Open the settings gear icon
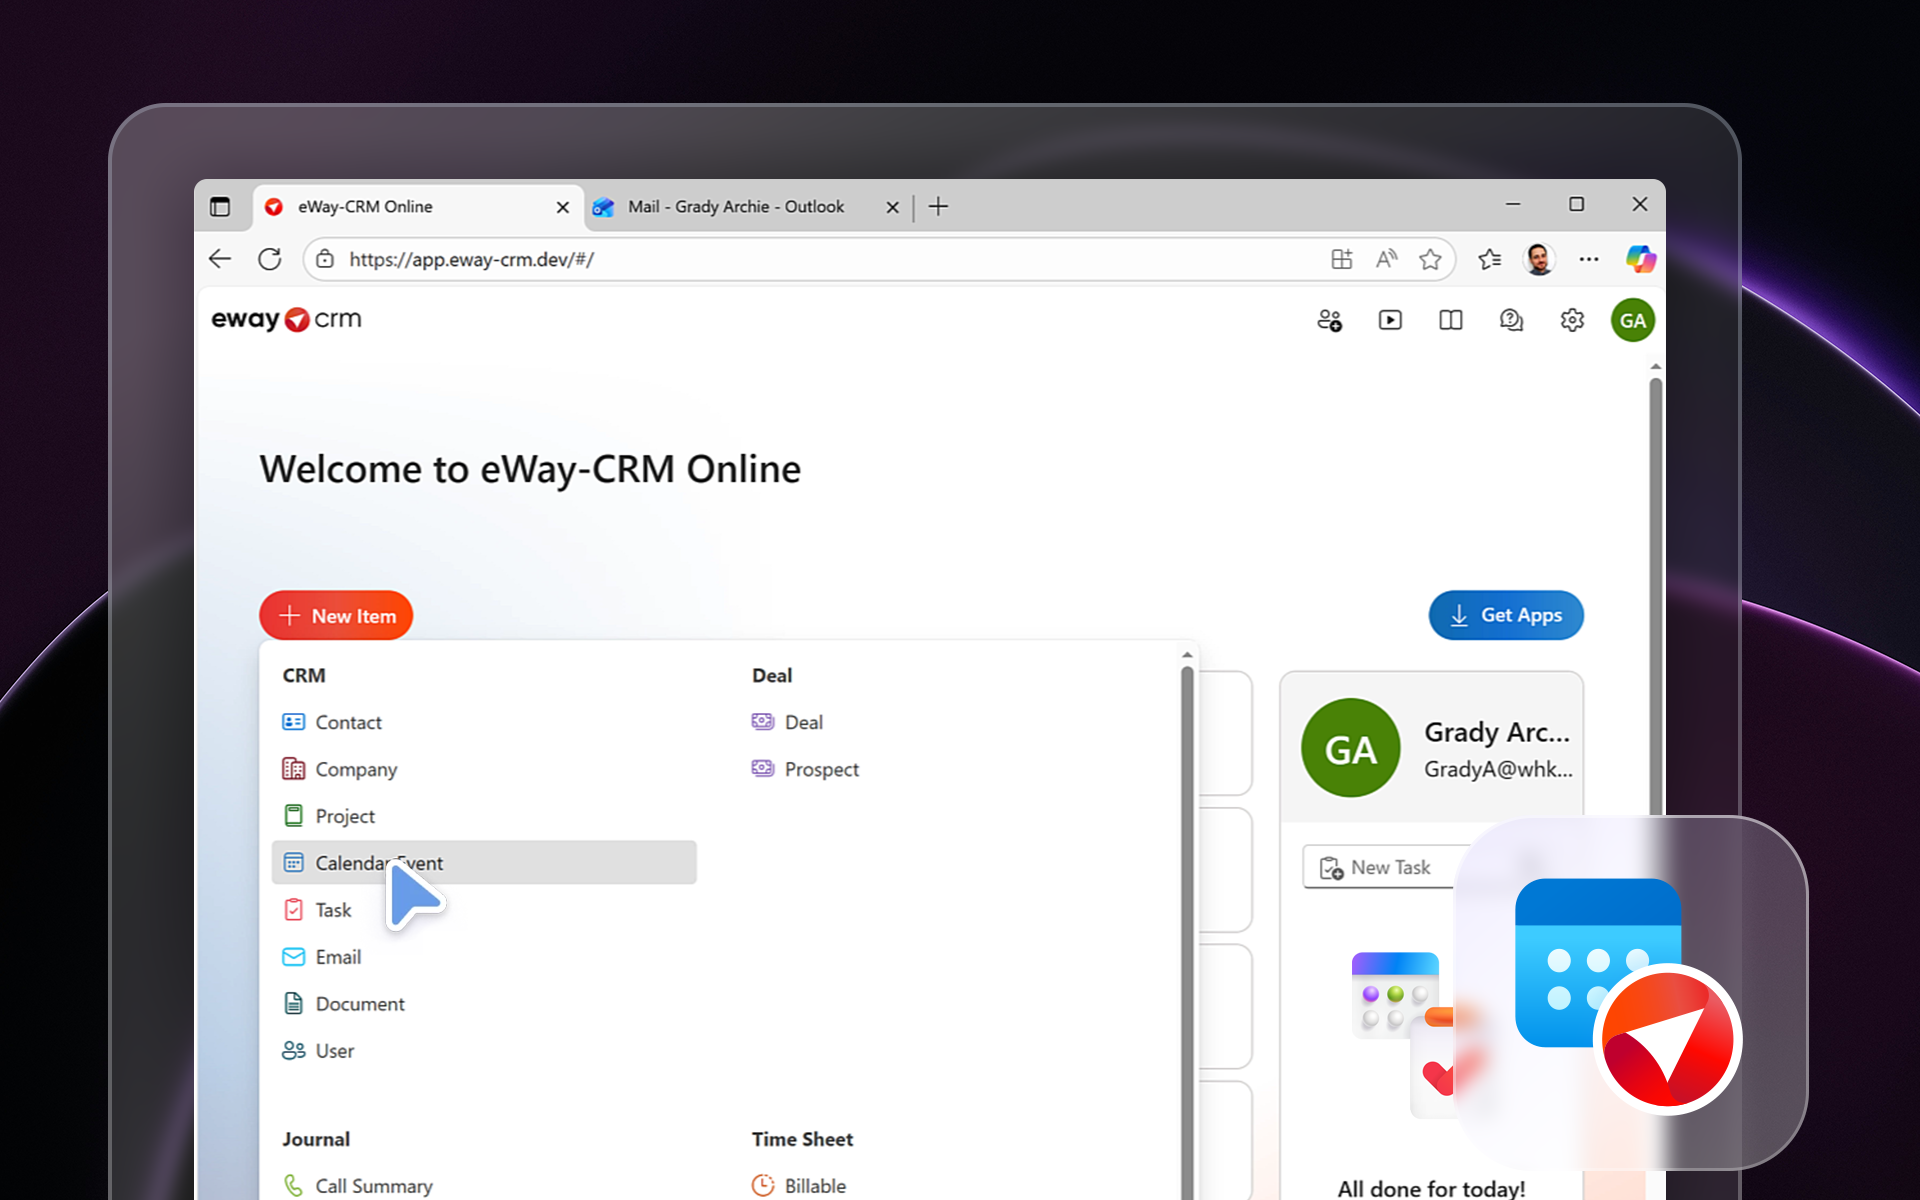Image resolution: width=1920 pixels, height=1200 pixels. coord(1572,320)
